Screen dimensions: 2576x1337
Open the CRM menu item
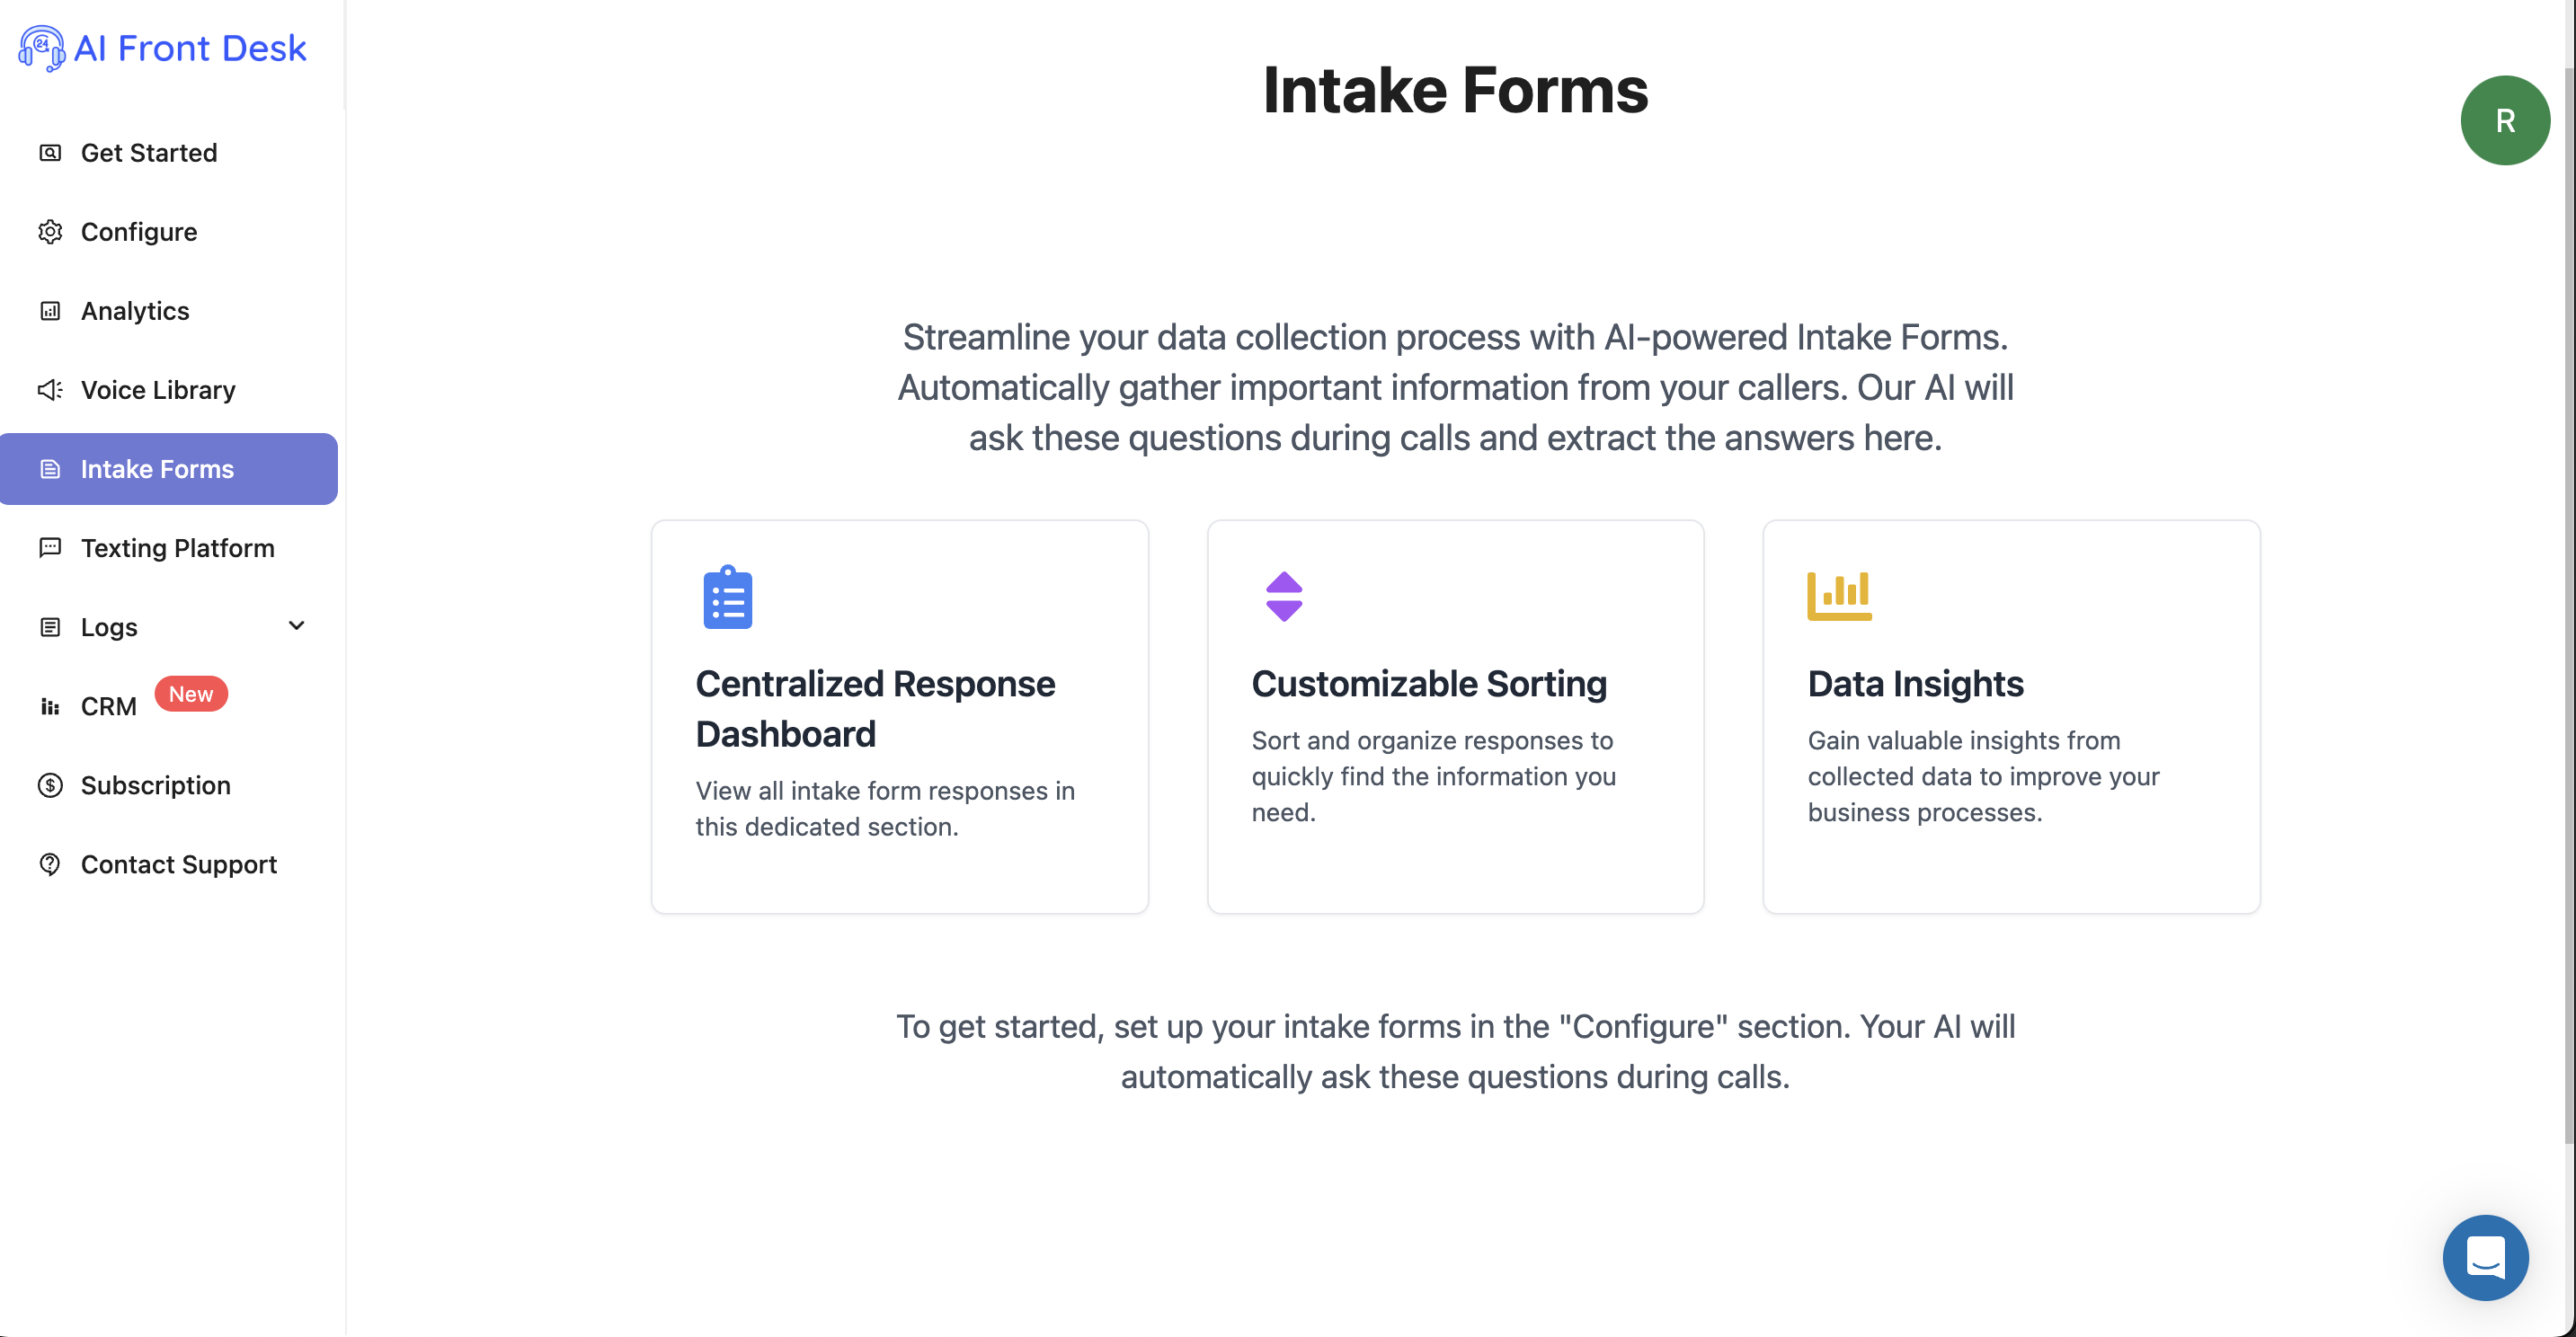tap(109, 706)
